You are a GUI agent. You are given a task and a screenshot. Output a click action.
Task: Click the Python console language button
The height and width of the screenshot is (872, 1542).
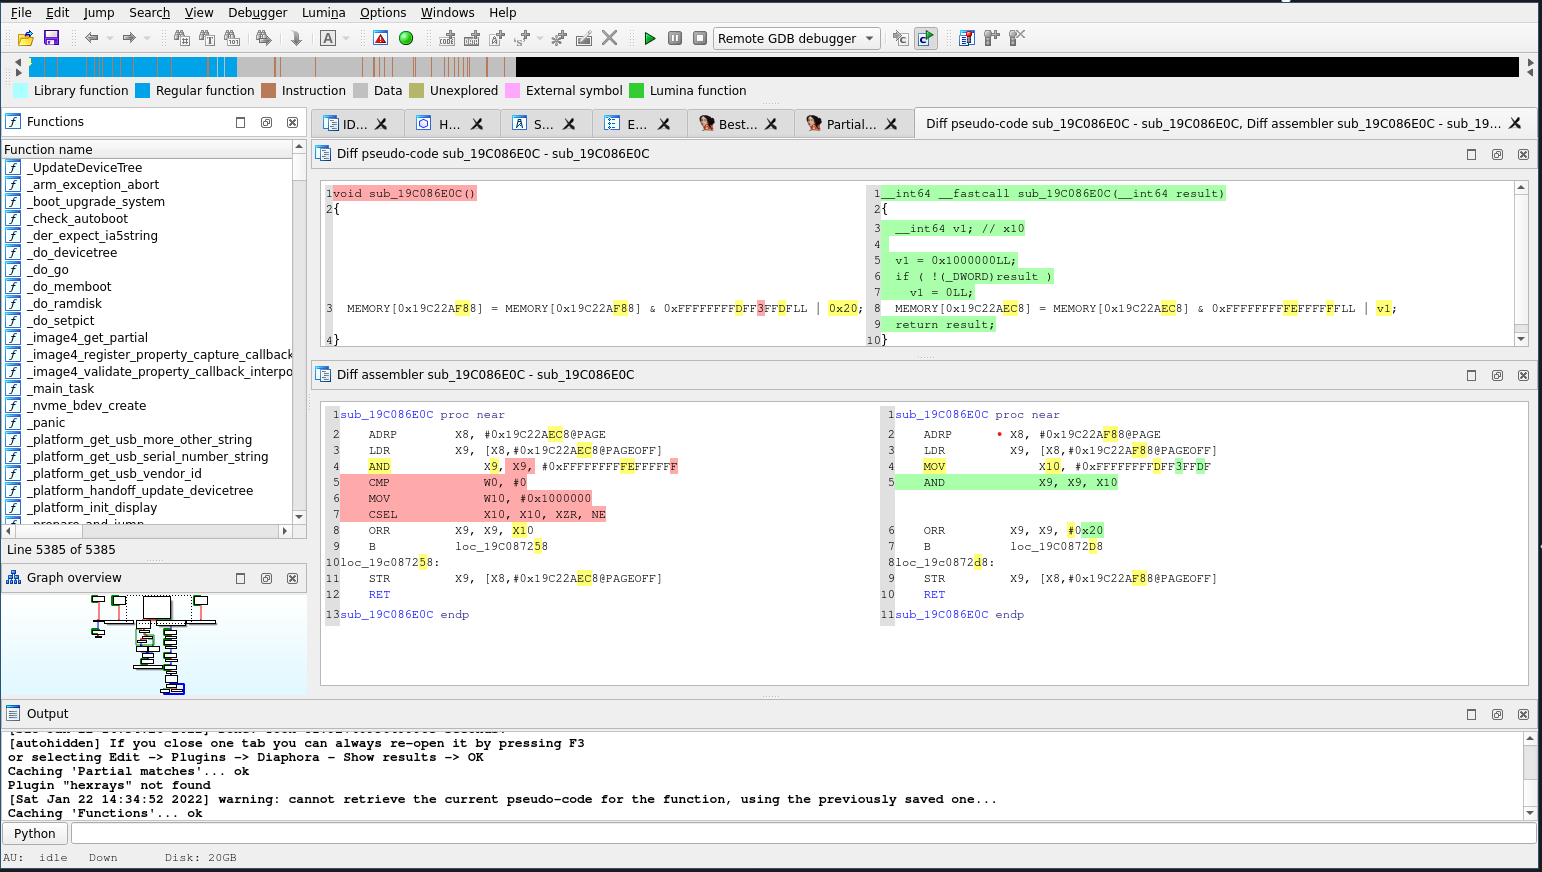tap(35, 833)
